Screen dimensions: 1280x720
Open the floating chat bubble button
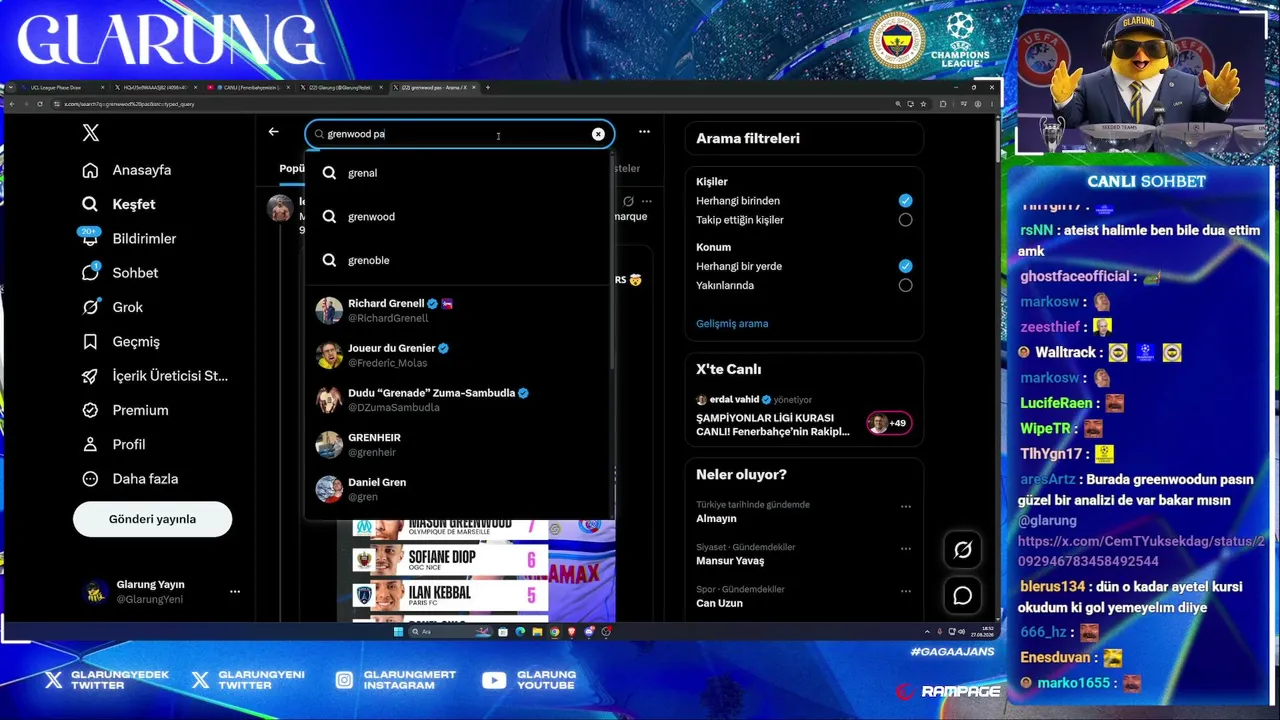point(962,596)
